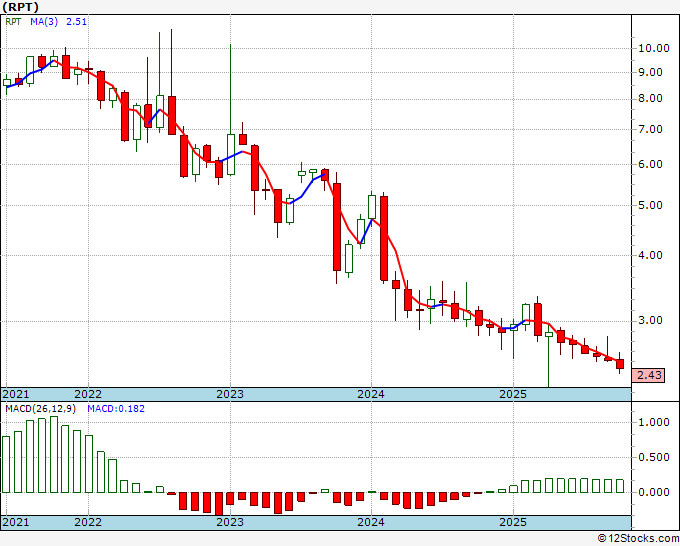This screenshot has width=680, height=546.
Task: Click the 2023 label on MACD timeline
Action: [230, 522]
